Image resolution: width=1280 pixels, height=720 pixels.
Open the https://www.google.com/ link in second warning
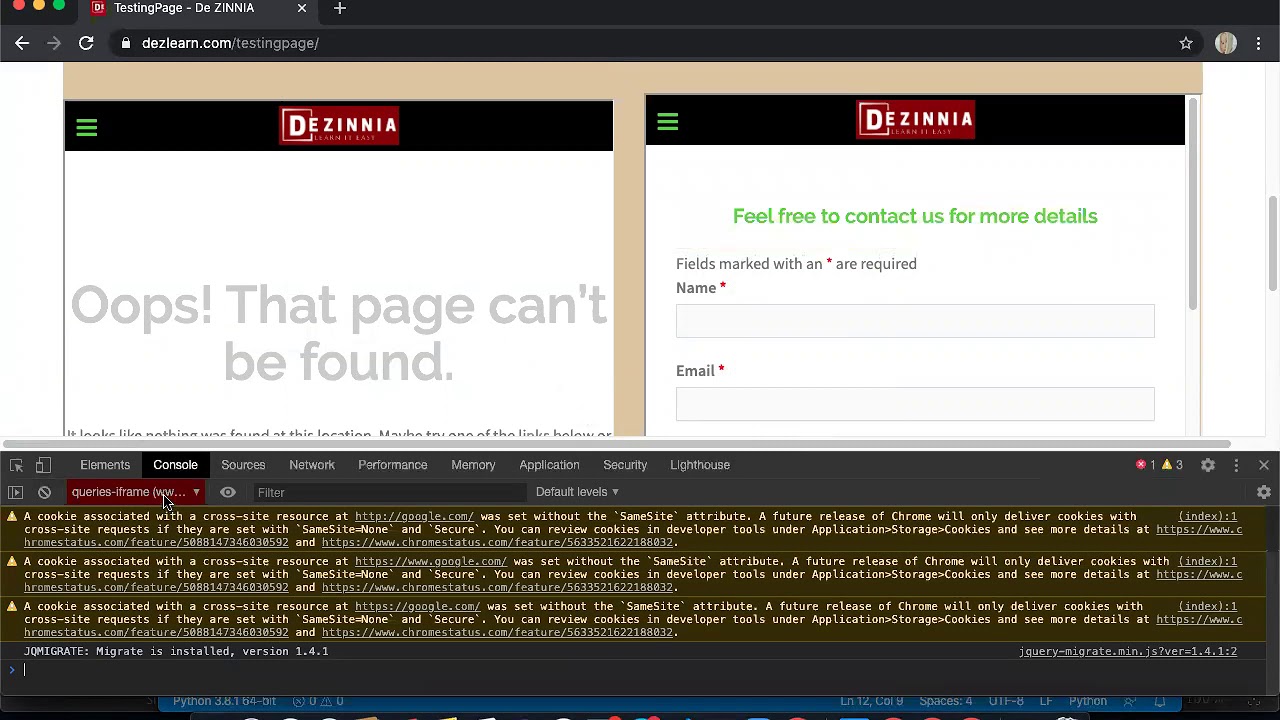point(431,562)
